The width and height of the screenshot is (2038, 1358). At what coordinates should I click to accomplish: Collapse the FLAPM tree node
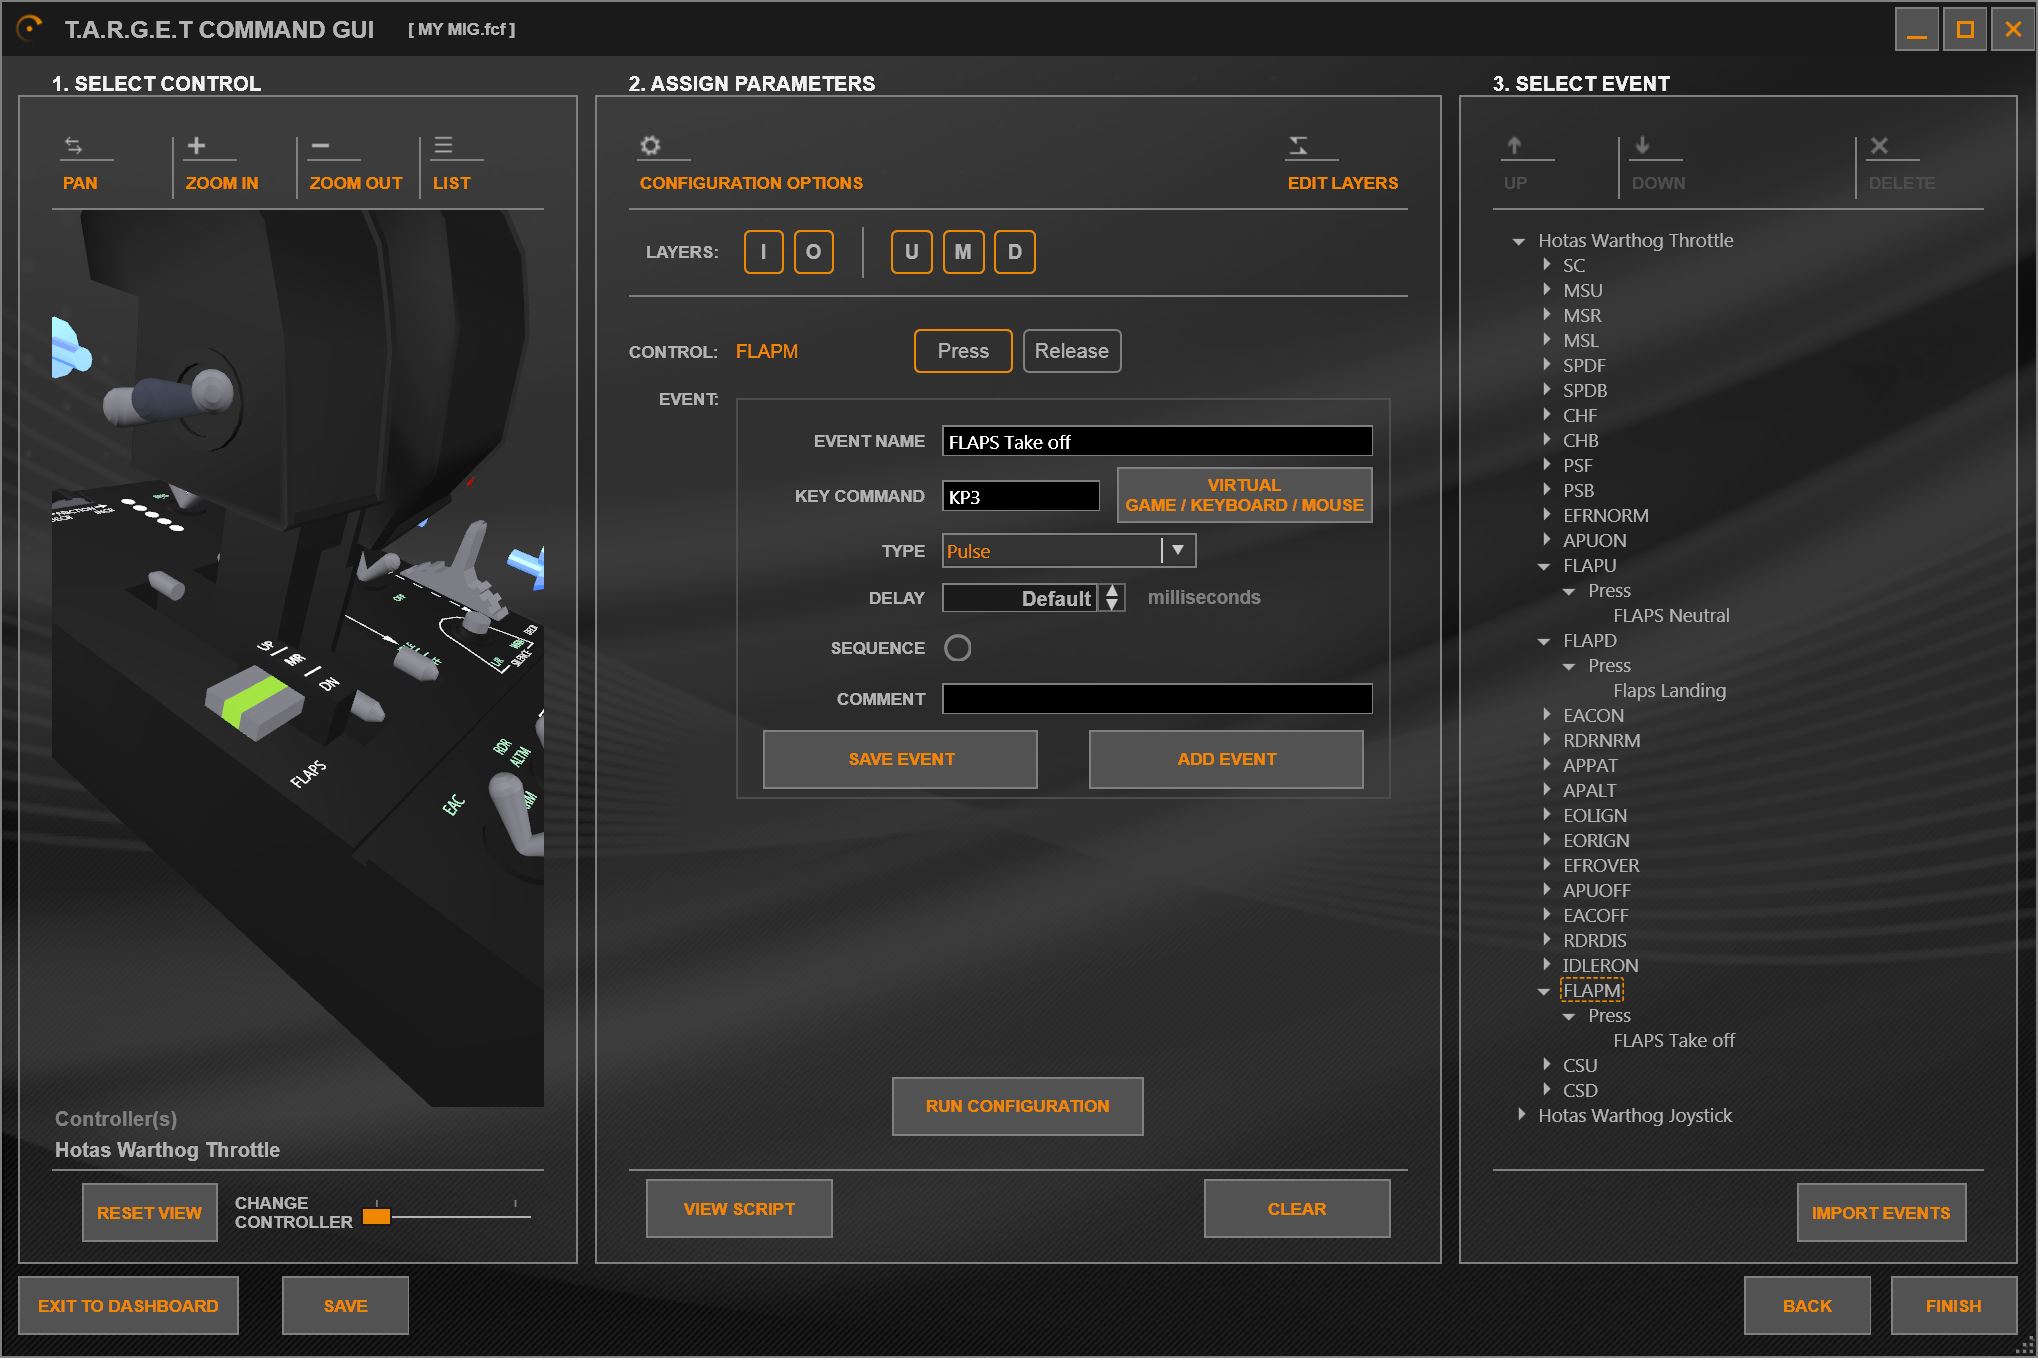(1544, 991)
